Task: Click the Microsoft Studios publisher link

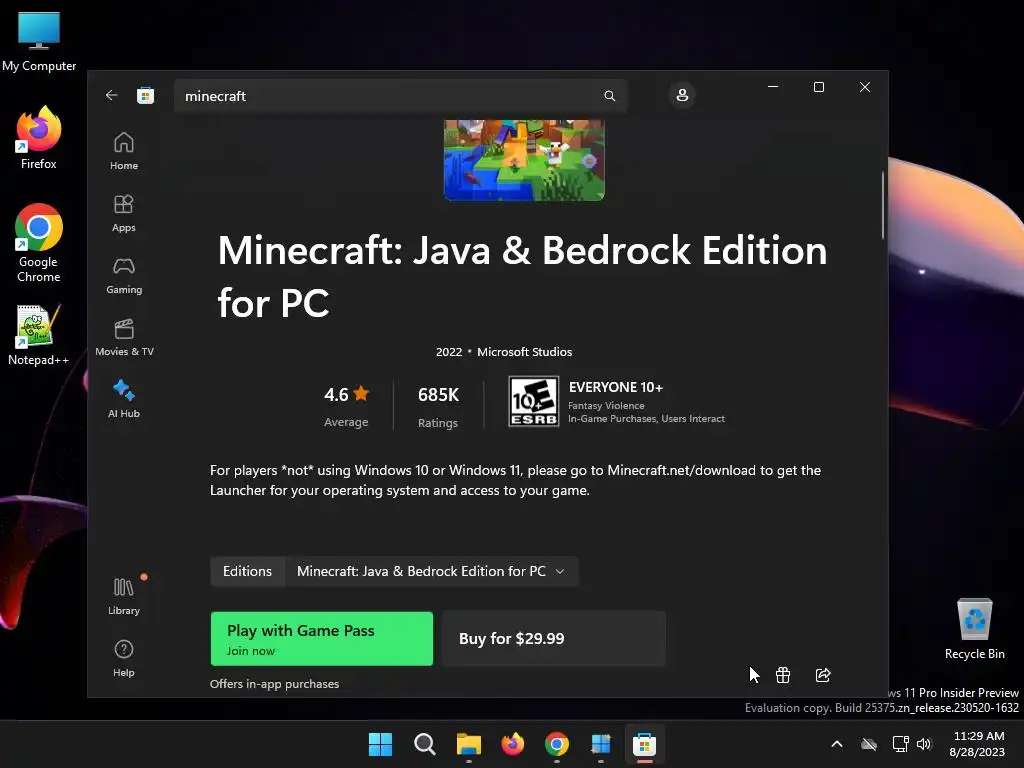Action: point(524,352)
